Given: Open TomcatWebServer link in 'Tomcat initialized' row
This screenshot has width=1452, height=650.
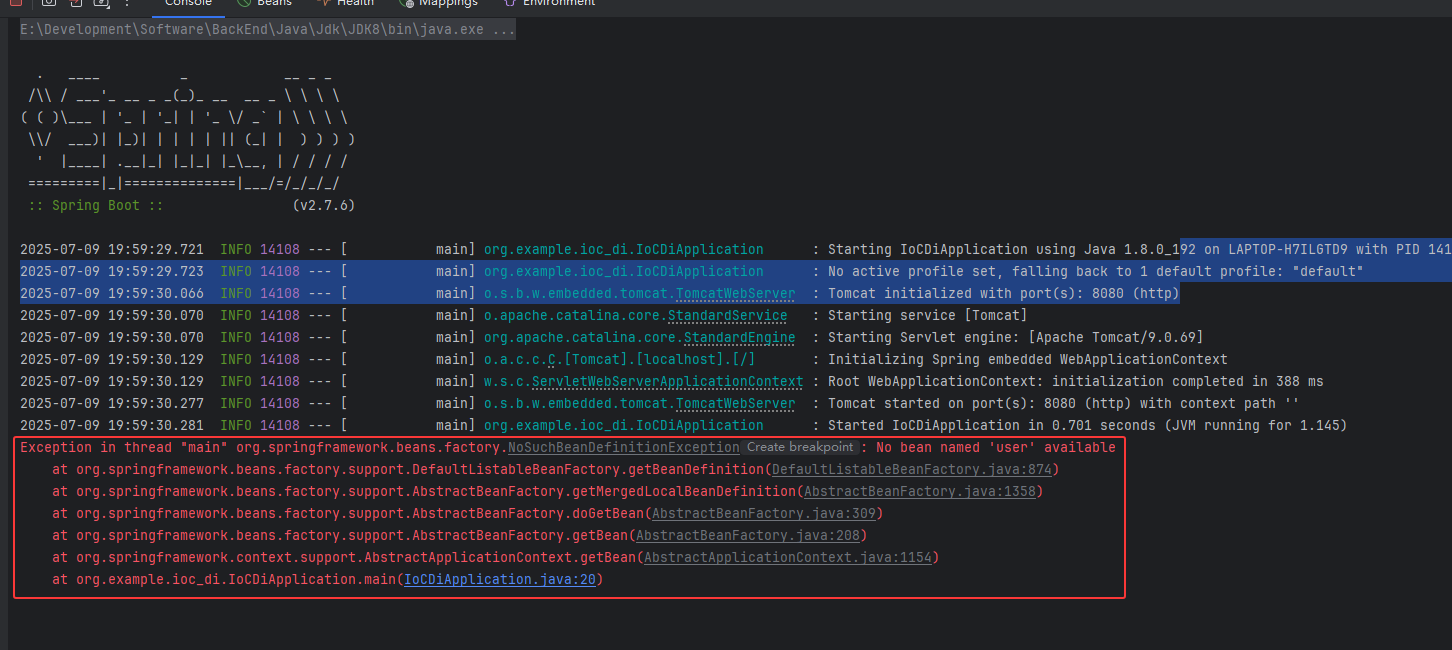Looking at the screenshot, I should [735, 294].
